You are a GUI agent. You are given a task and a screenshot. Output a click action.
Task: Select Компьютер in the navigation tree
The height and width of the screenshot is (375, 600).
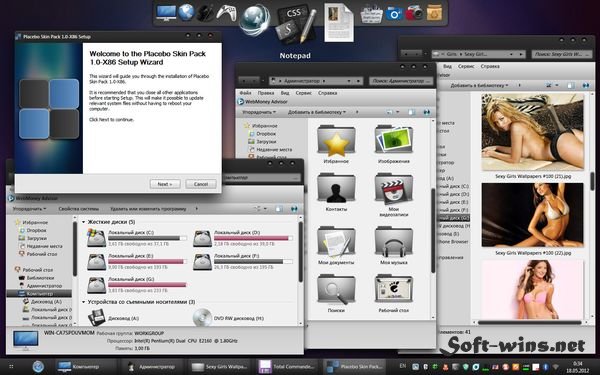click(x=39, y=293)
